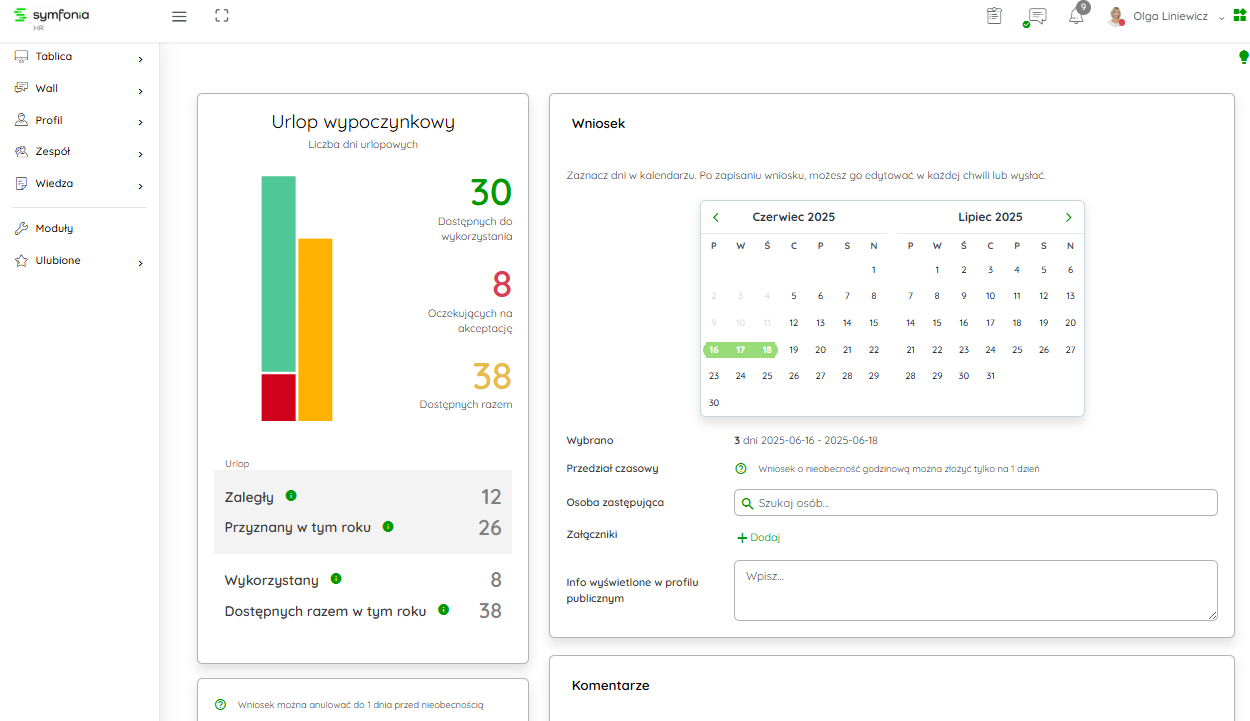Open the notifications bell
Image resolution: width=1250 pixels, height=721 pixels.
[1076, 16]
